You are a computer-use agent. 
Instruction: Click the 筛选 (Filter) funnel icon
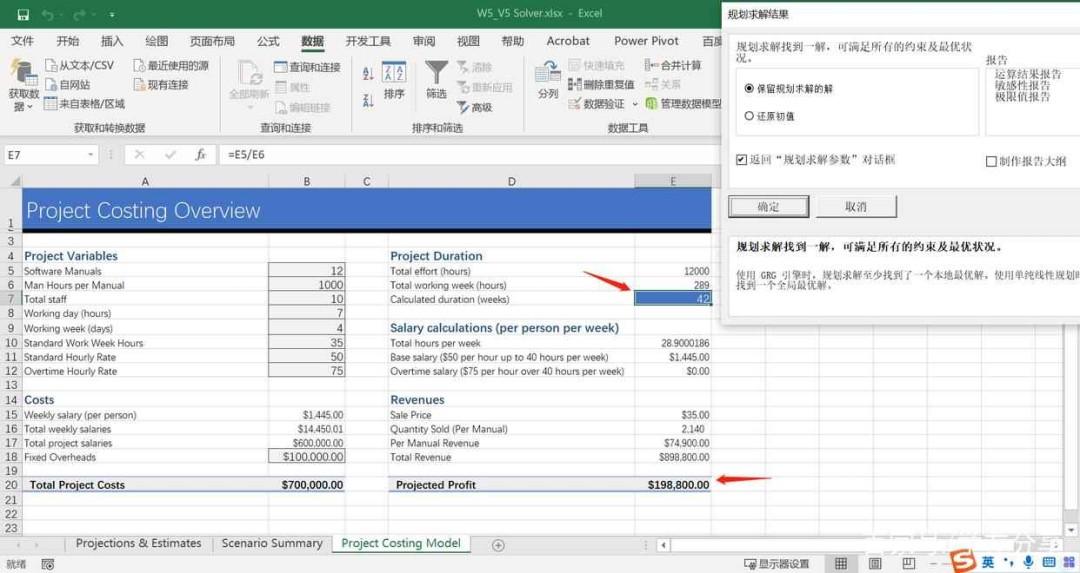436,72
